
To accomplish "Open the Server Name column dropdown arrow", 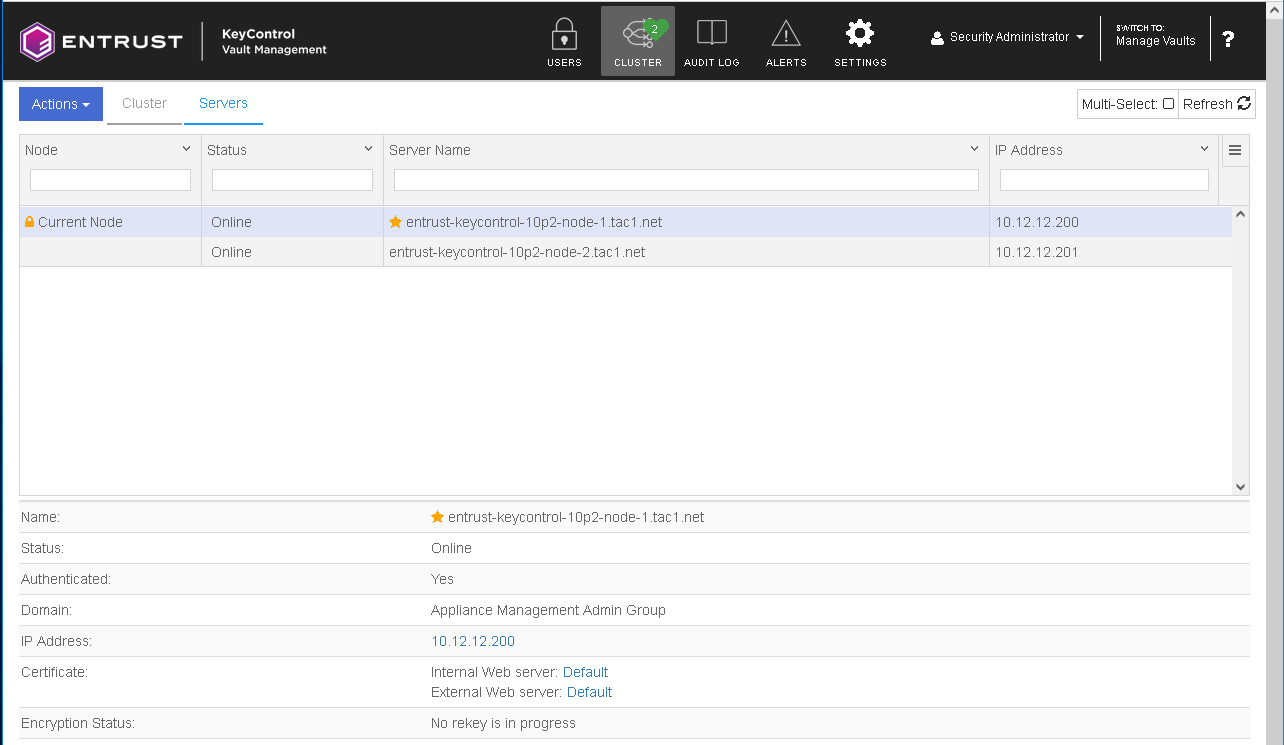I will (975, 149).
